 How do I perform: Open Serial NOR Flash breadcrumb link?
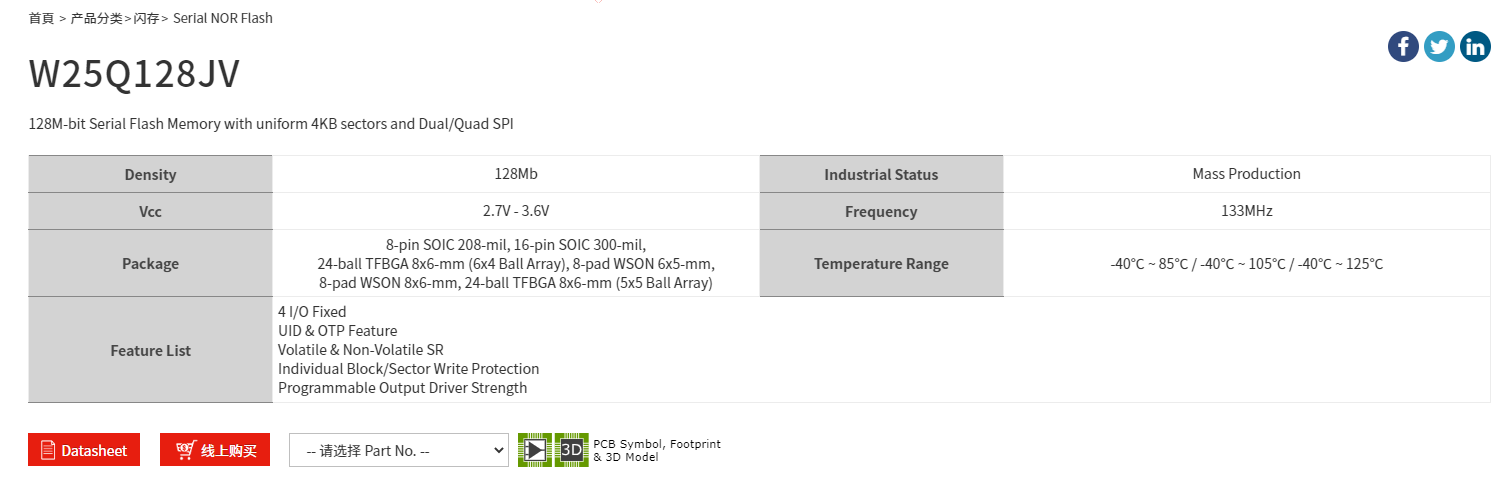pyautogui.click(x=223, y=18)
